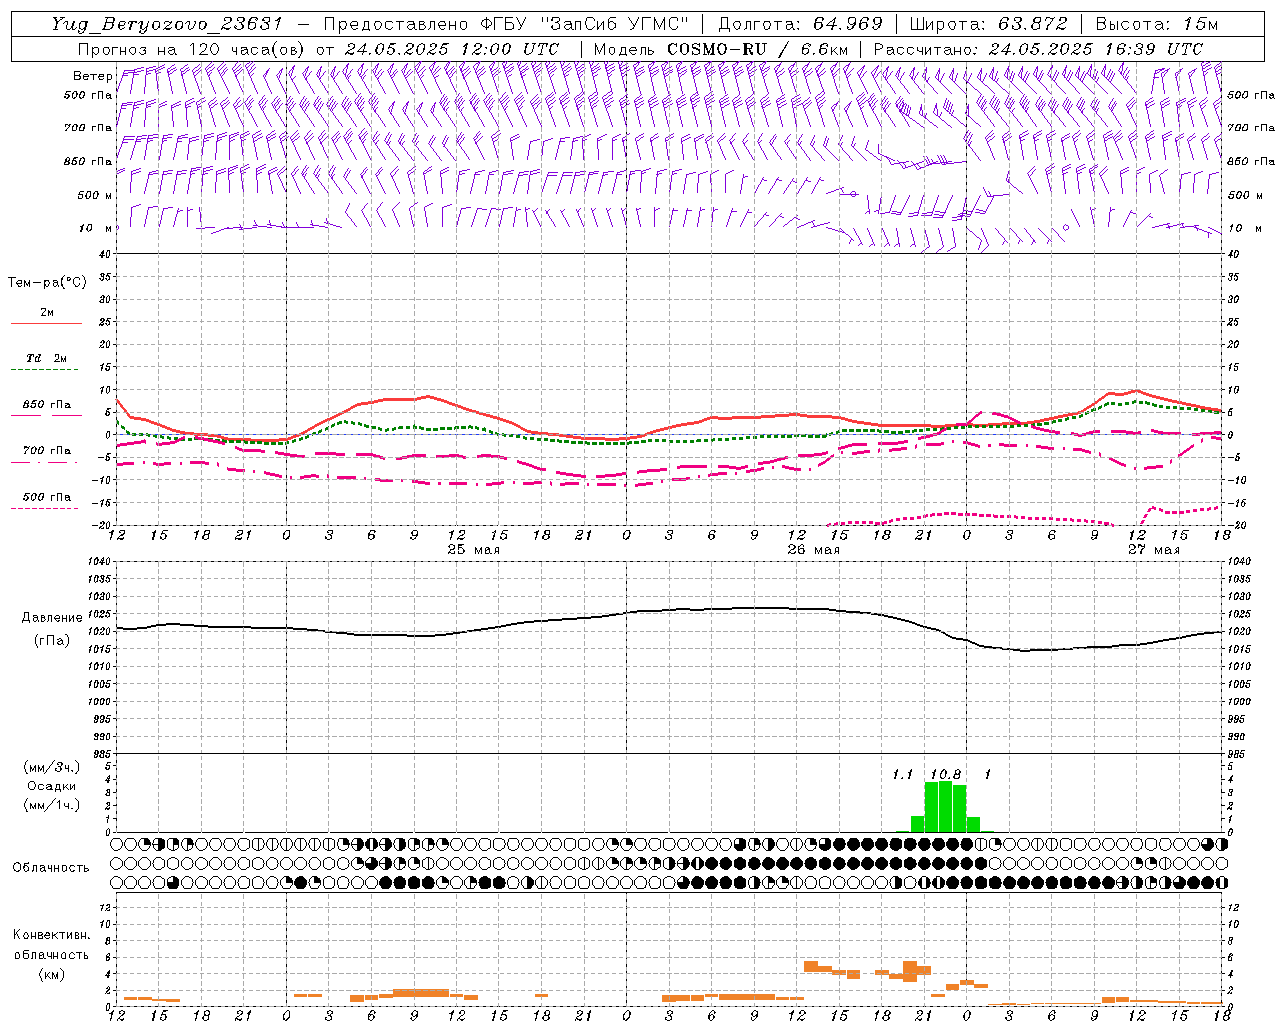Click the Облачность cloud cover row label
Image resolution: width=1280 pixels, height=1024 pixels.
pos(51,868)
